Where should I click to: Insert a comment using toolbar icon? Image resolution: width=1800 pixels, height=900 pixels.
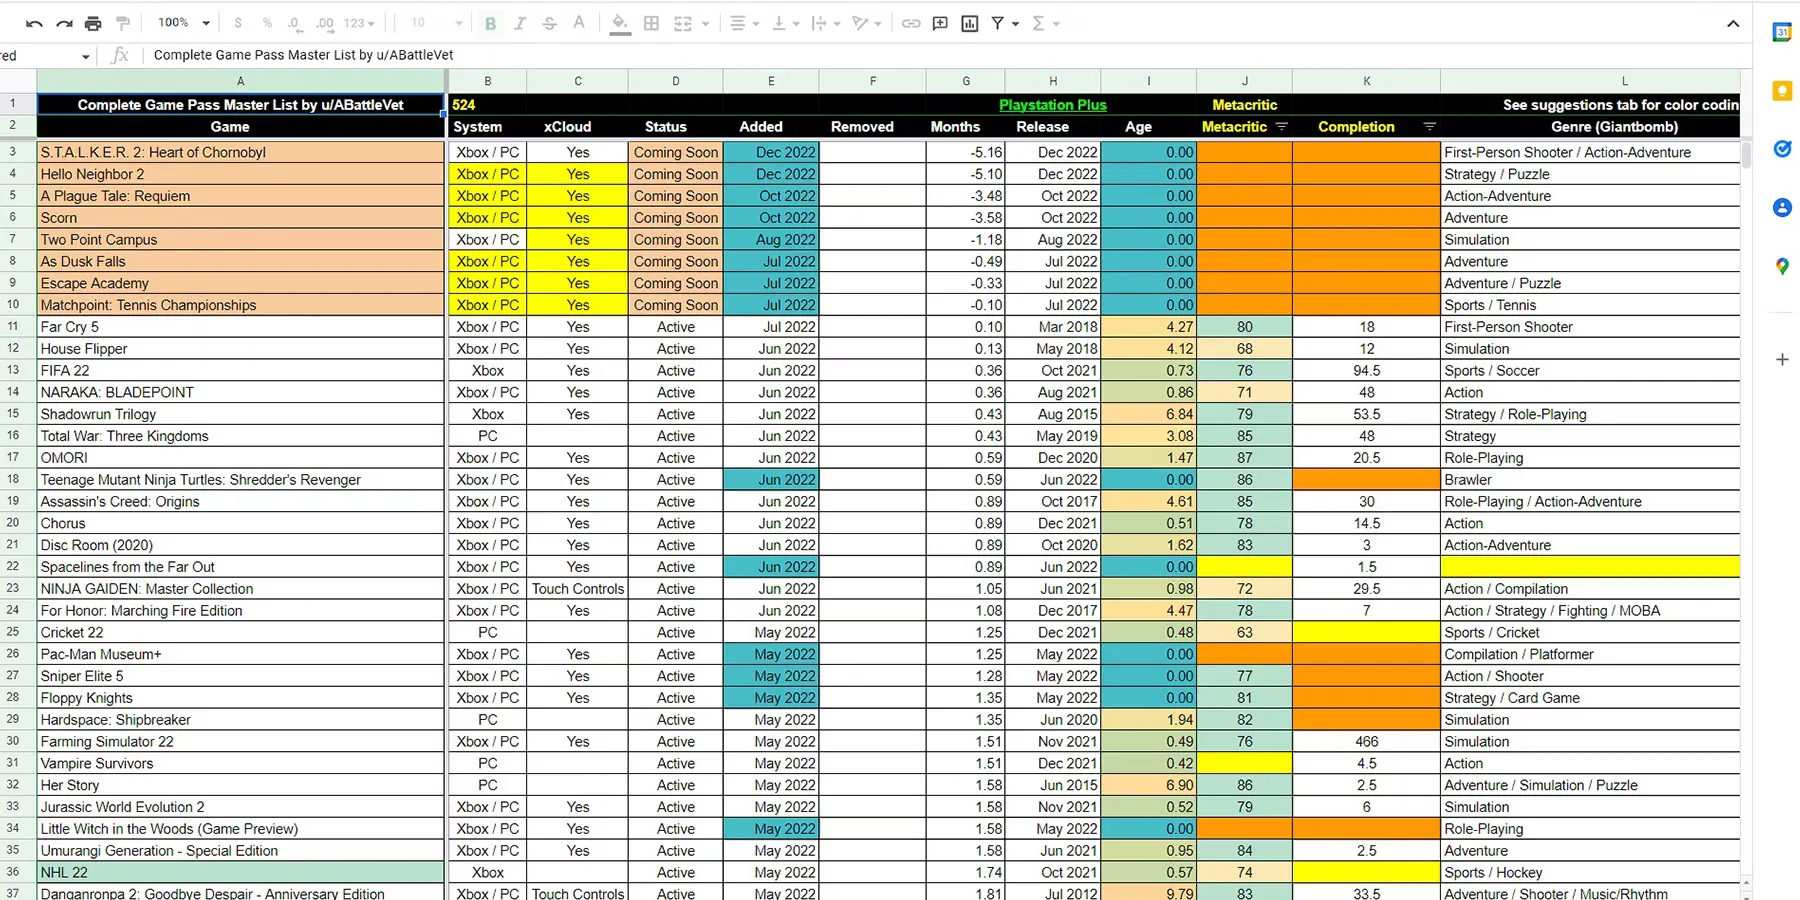tap(940, 23)
